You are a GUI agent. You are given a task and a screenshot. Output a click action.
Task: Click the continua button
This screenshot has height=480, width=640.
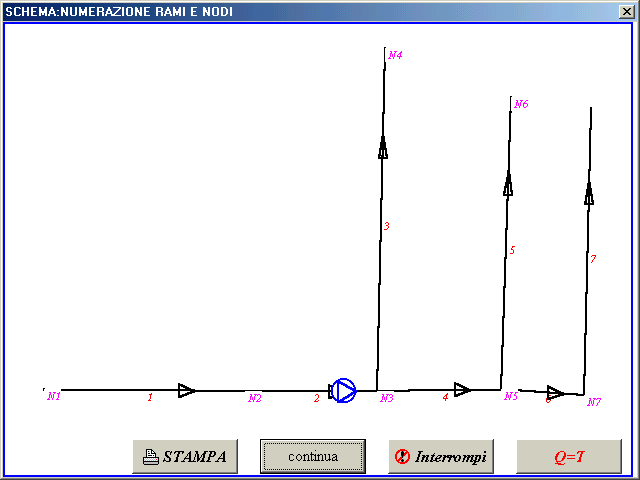point(313,456)
